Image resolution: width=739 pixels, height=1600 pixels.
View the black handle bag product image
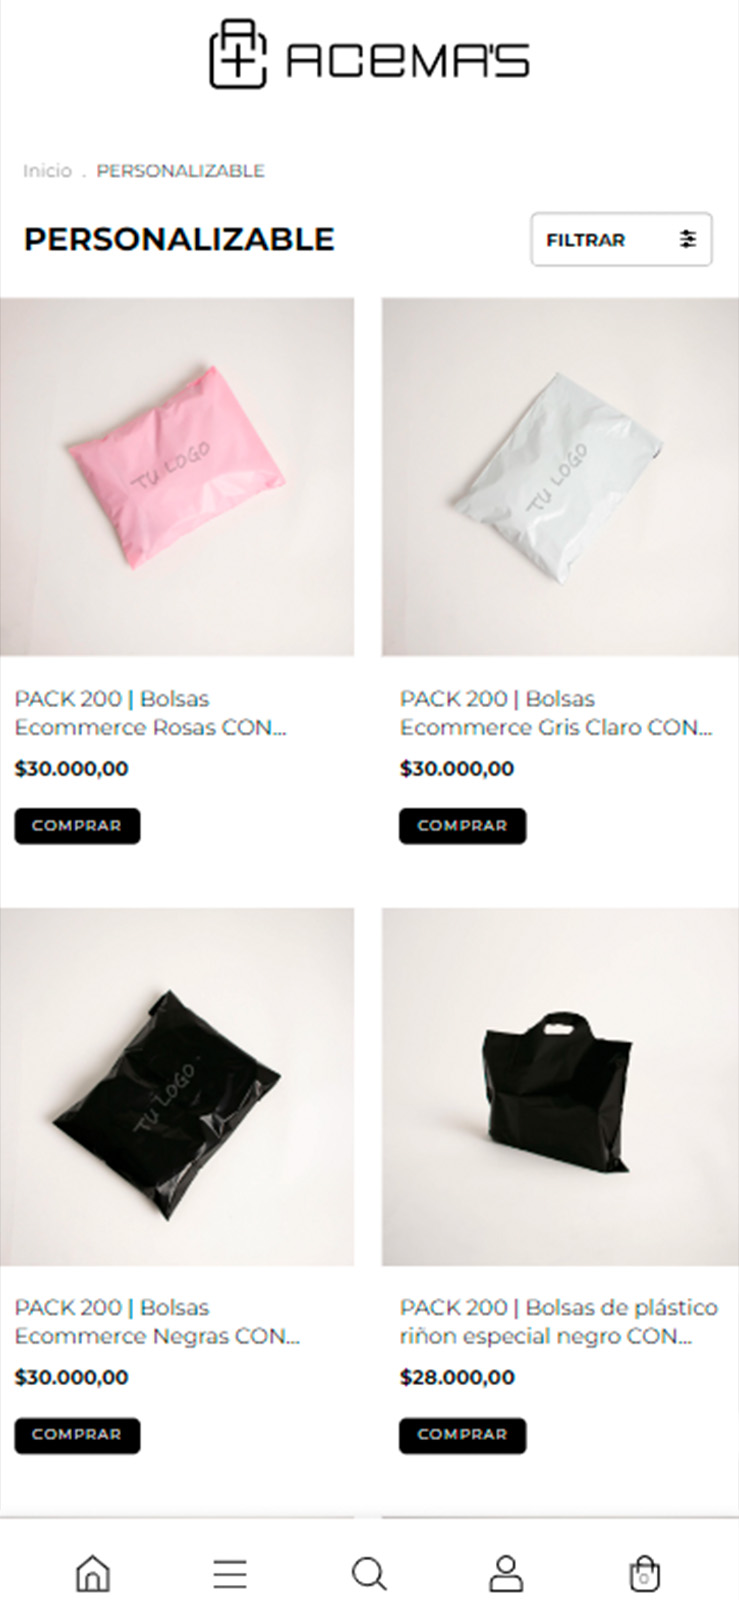coord(560,1087)
